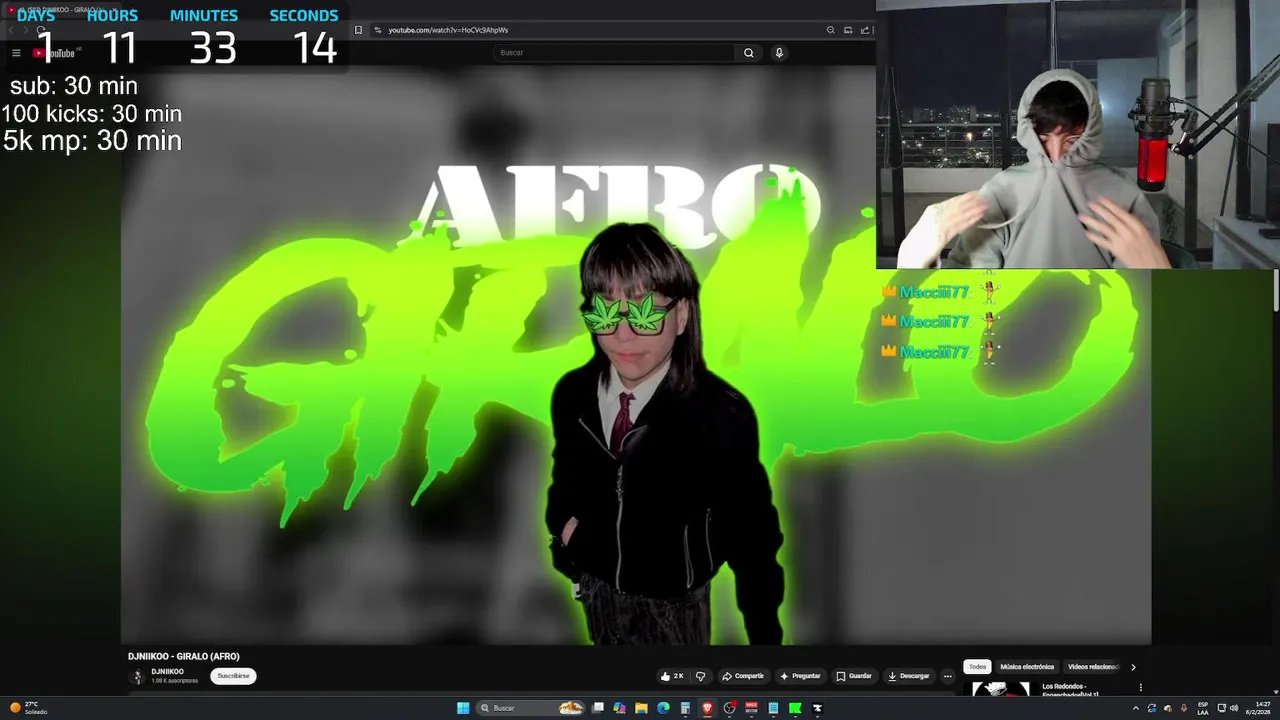The width and height of the screenshot is (1280, 720).
Task: Open the Windows Start menu
Action: pos(463,708)
